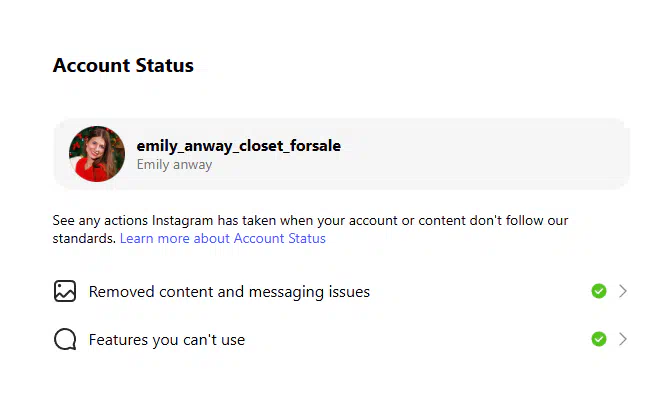Click green checkmark on Features you can't use row
654x399 pixels.
pos(599,339)
